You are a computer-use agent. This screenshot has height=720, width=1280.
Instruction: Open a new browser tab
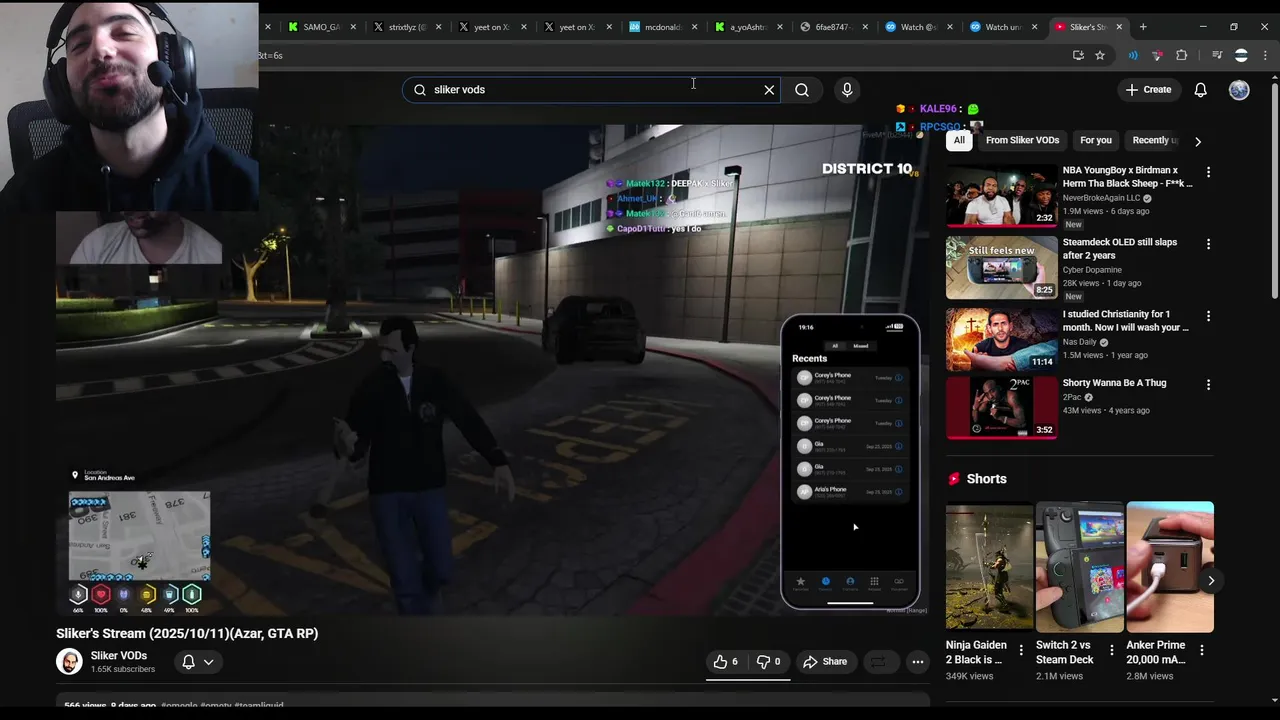tap(1143, 27)
